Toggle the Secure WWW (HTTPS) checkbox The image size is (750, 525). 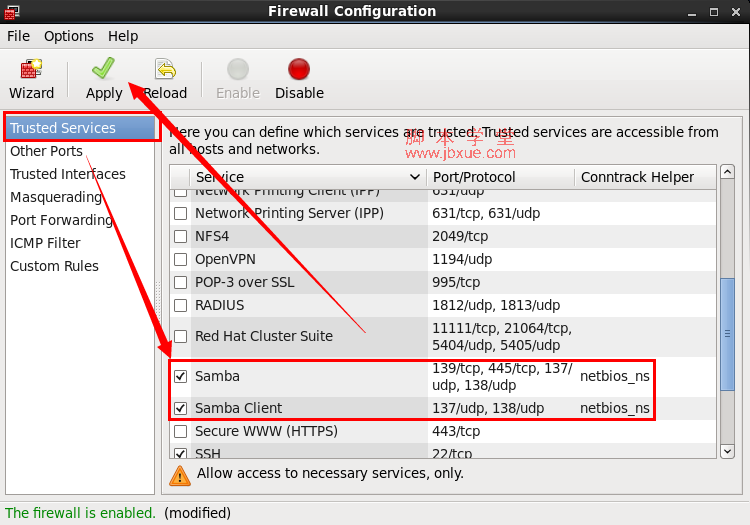click(180, 431)
